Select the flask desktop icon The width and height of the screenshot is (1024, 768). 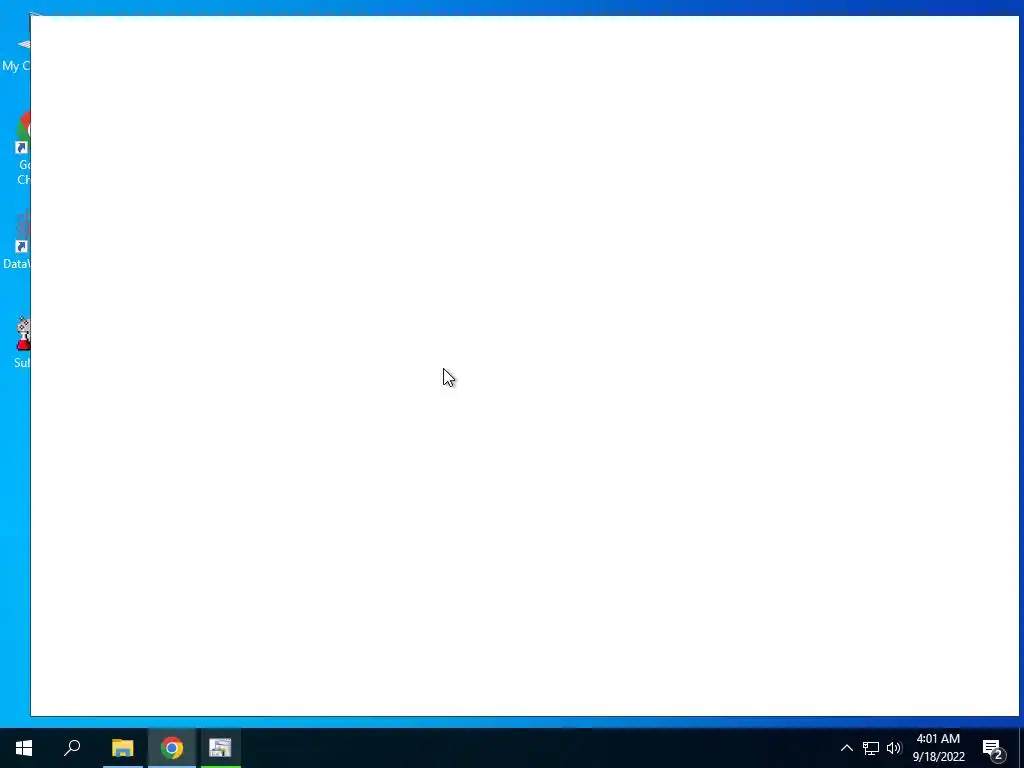click(x=22, y=343)
